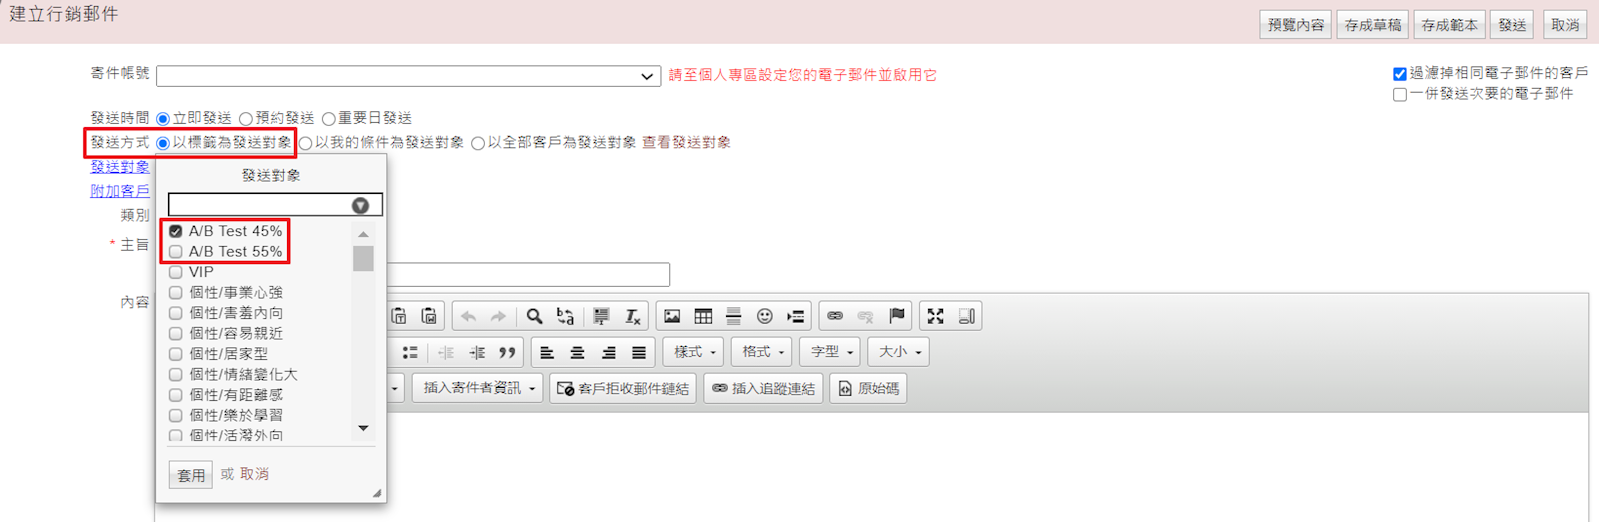Remove formatting with the Tx icon
The width and height of the screenshot is (1599, 522).
point(632,316)
